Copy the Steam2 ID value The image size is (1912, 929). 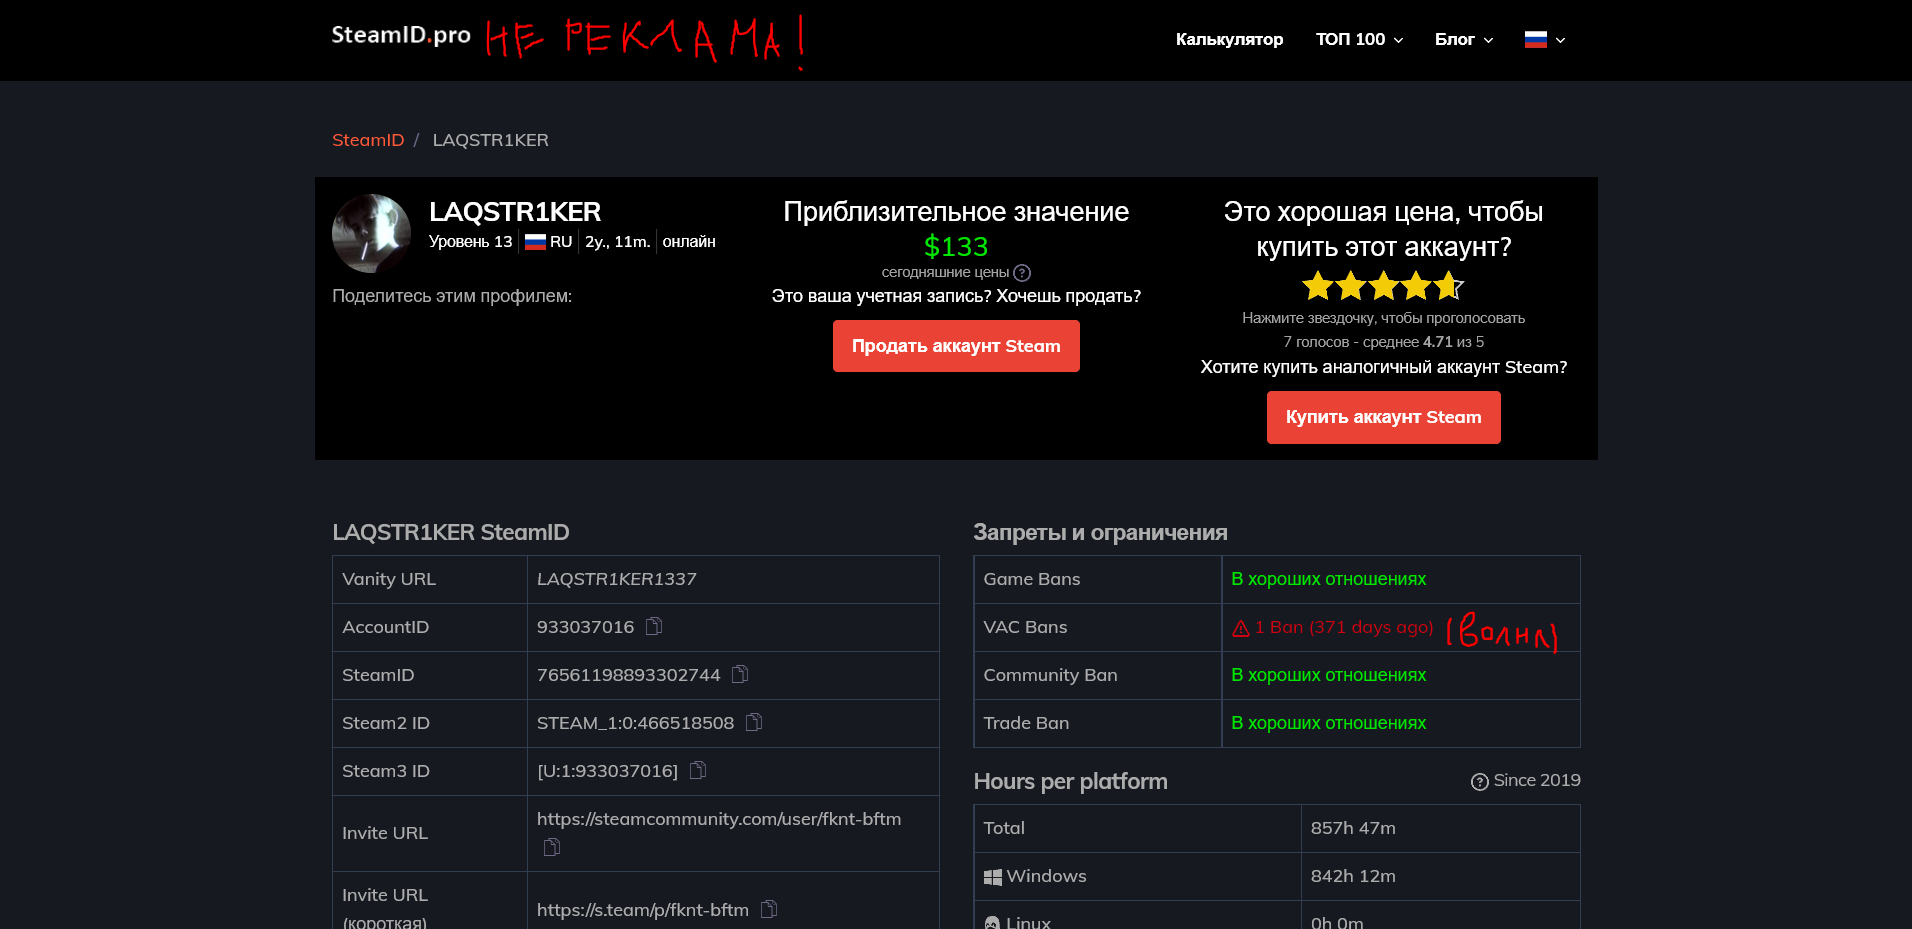[754, 722]
